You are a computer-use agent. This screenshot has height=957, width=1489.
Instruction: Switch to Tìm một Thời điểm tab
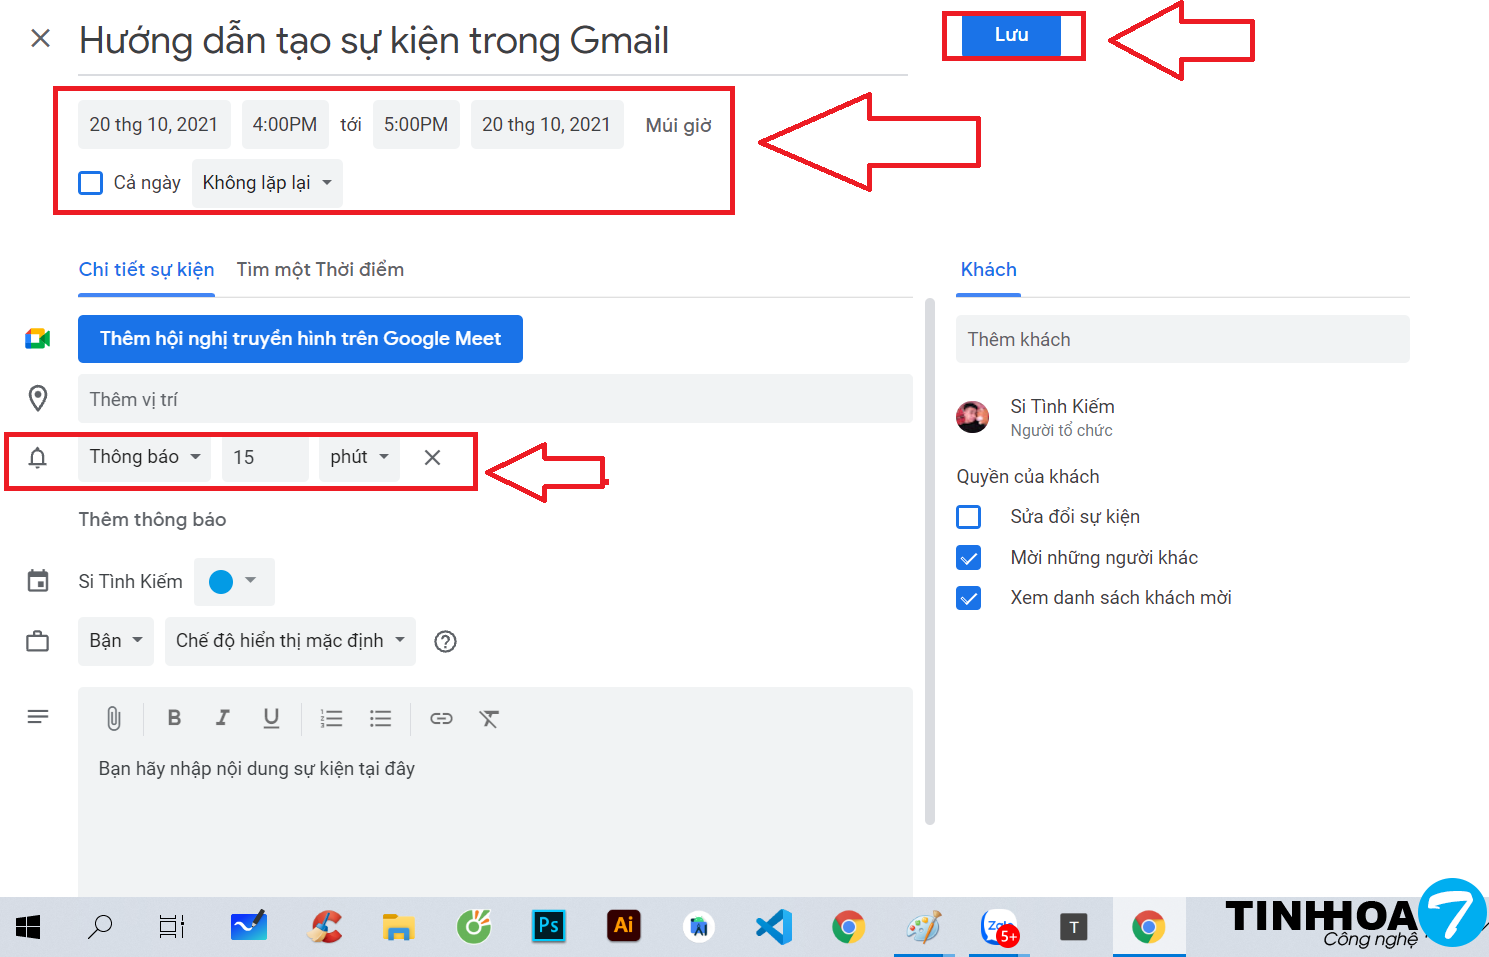click(320, 270)
